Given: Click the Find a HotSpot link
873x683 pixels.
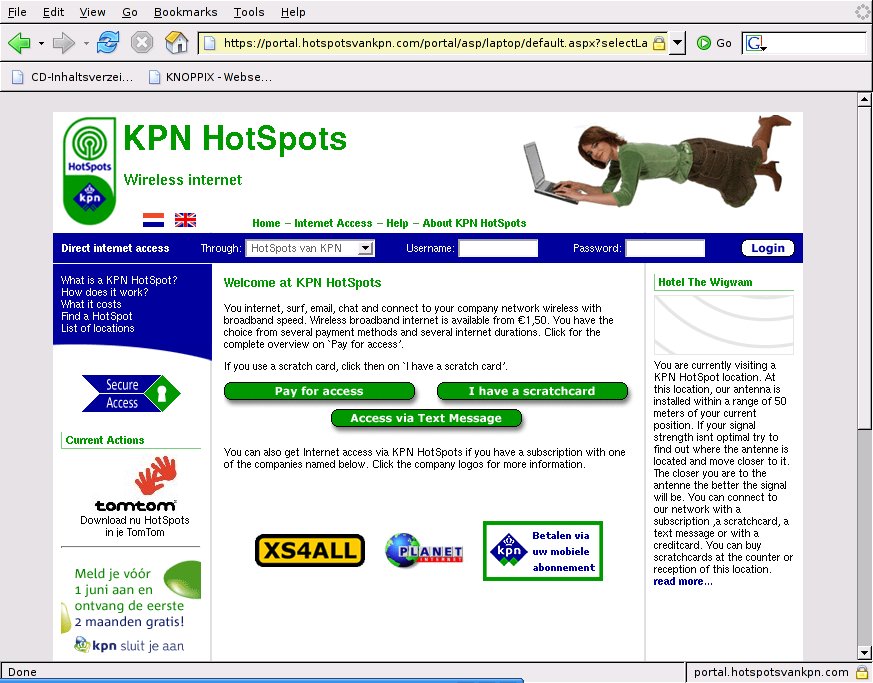Looking at the screenshot, I should [97, 316].
